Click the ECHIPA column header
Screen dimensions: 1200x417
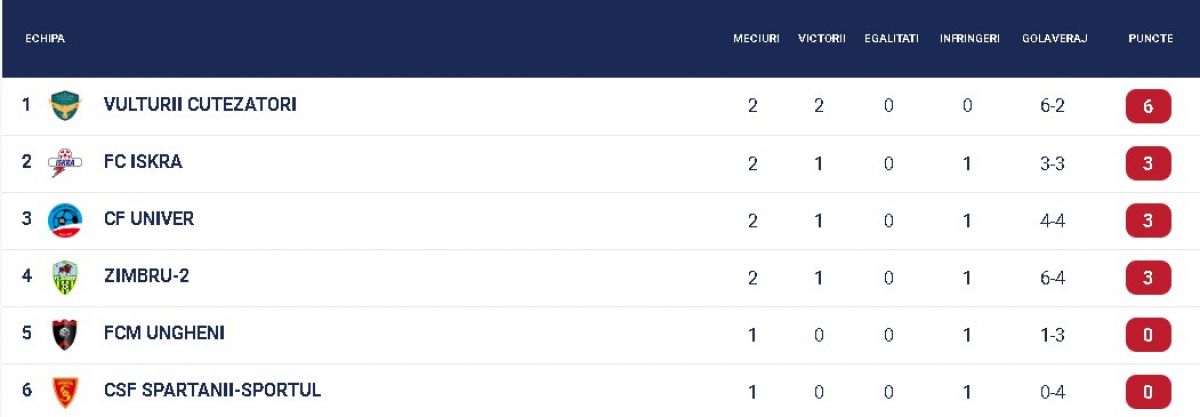click(x=45, y=38)
